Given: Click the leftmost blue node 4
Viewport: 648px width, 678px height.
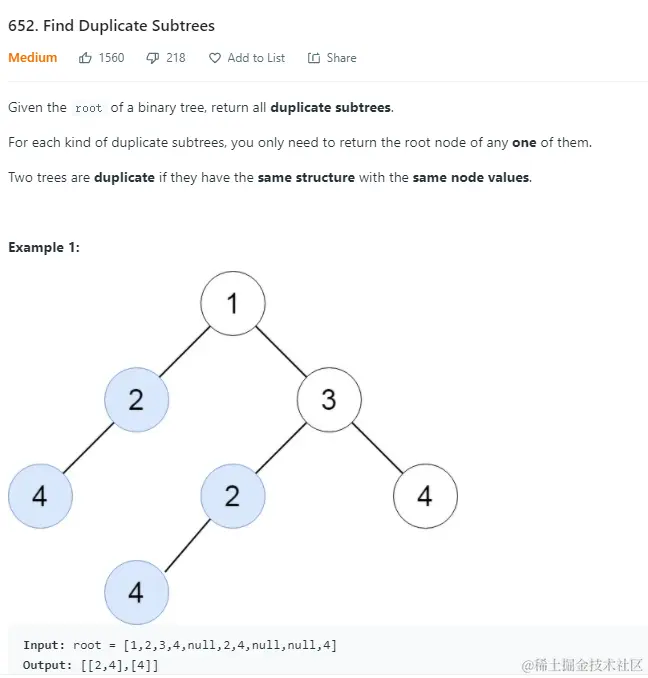Looking at the screenshot, I should coord(40,496).
